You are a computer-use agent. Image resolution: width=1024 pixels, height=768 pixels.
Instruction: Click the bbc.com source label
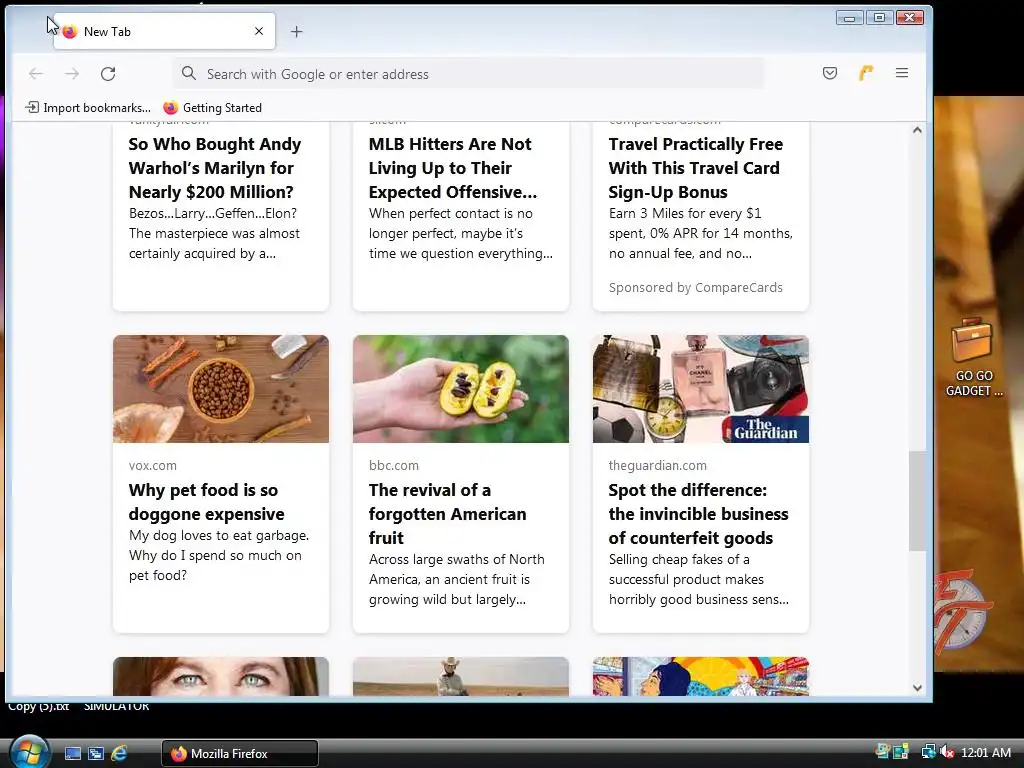pyautogui.click(x=394, y=466)
